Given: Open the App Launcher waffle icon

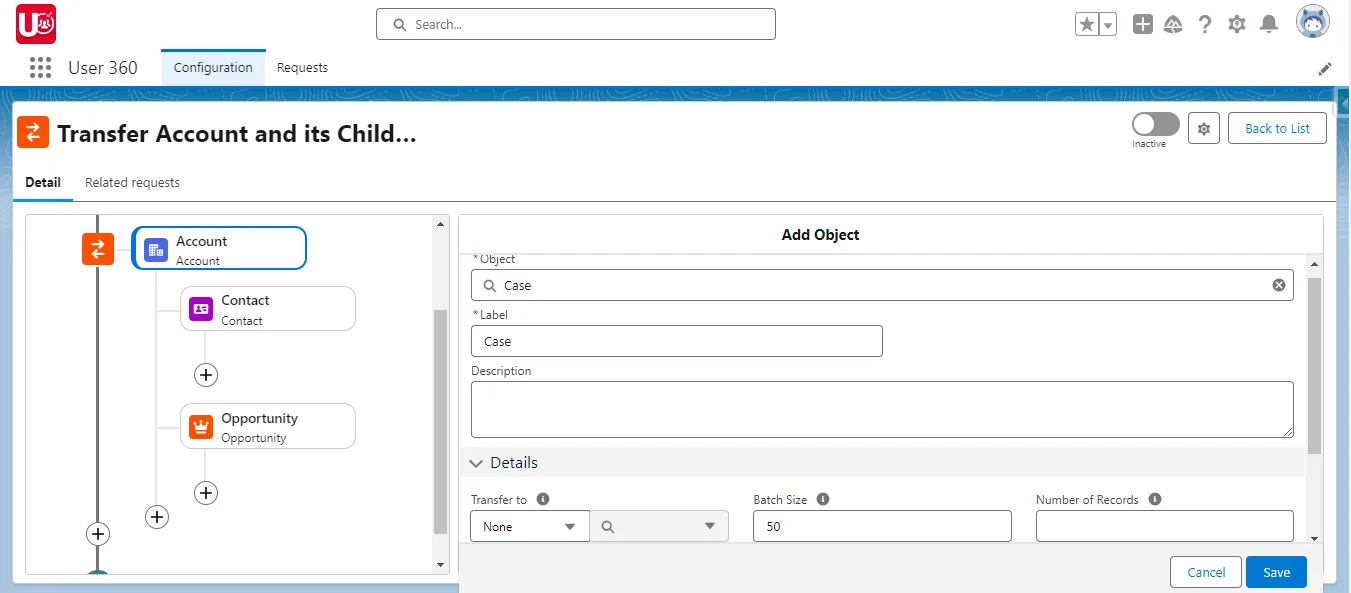Looking at the screenshot, I should 40,67.
